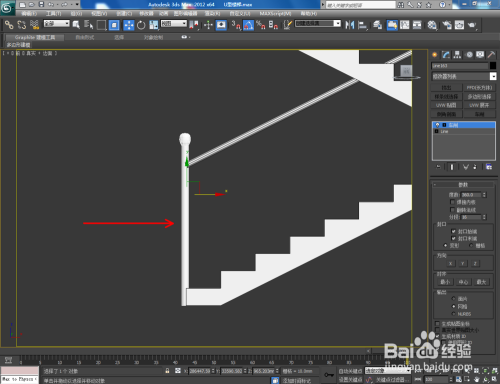Open Select by Name dialog icon
This screenshot has width=500, height=384.
(88, 25)
